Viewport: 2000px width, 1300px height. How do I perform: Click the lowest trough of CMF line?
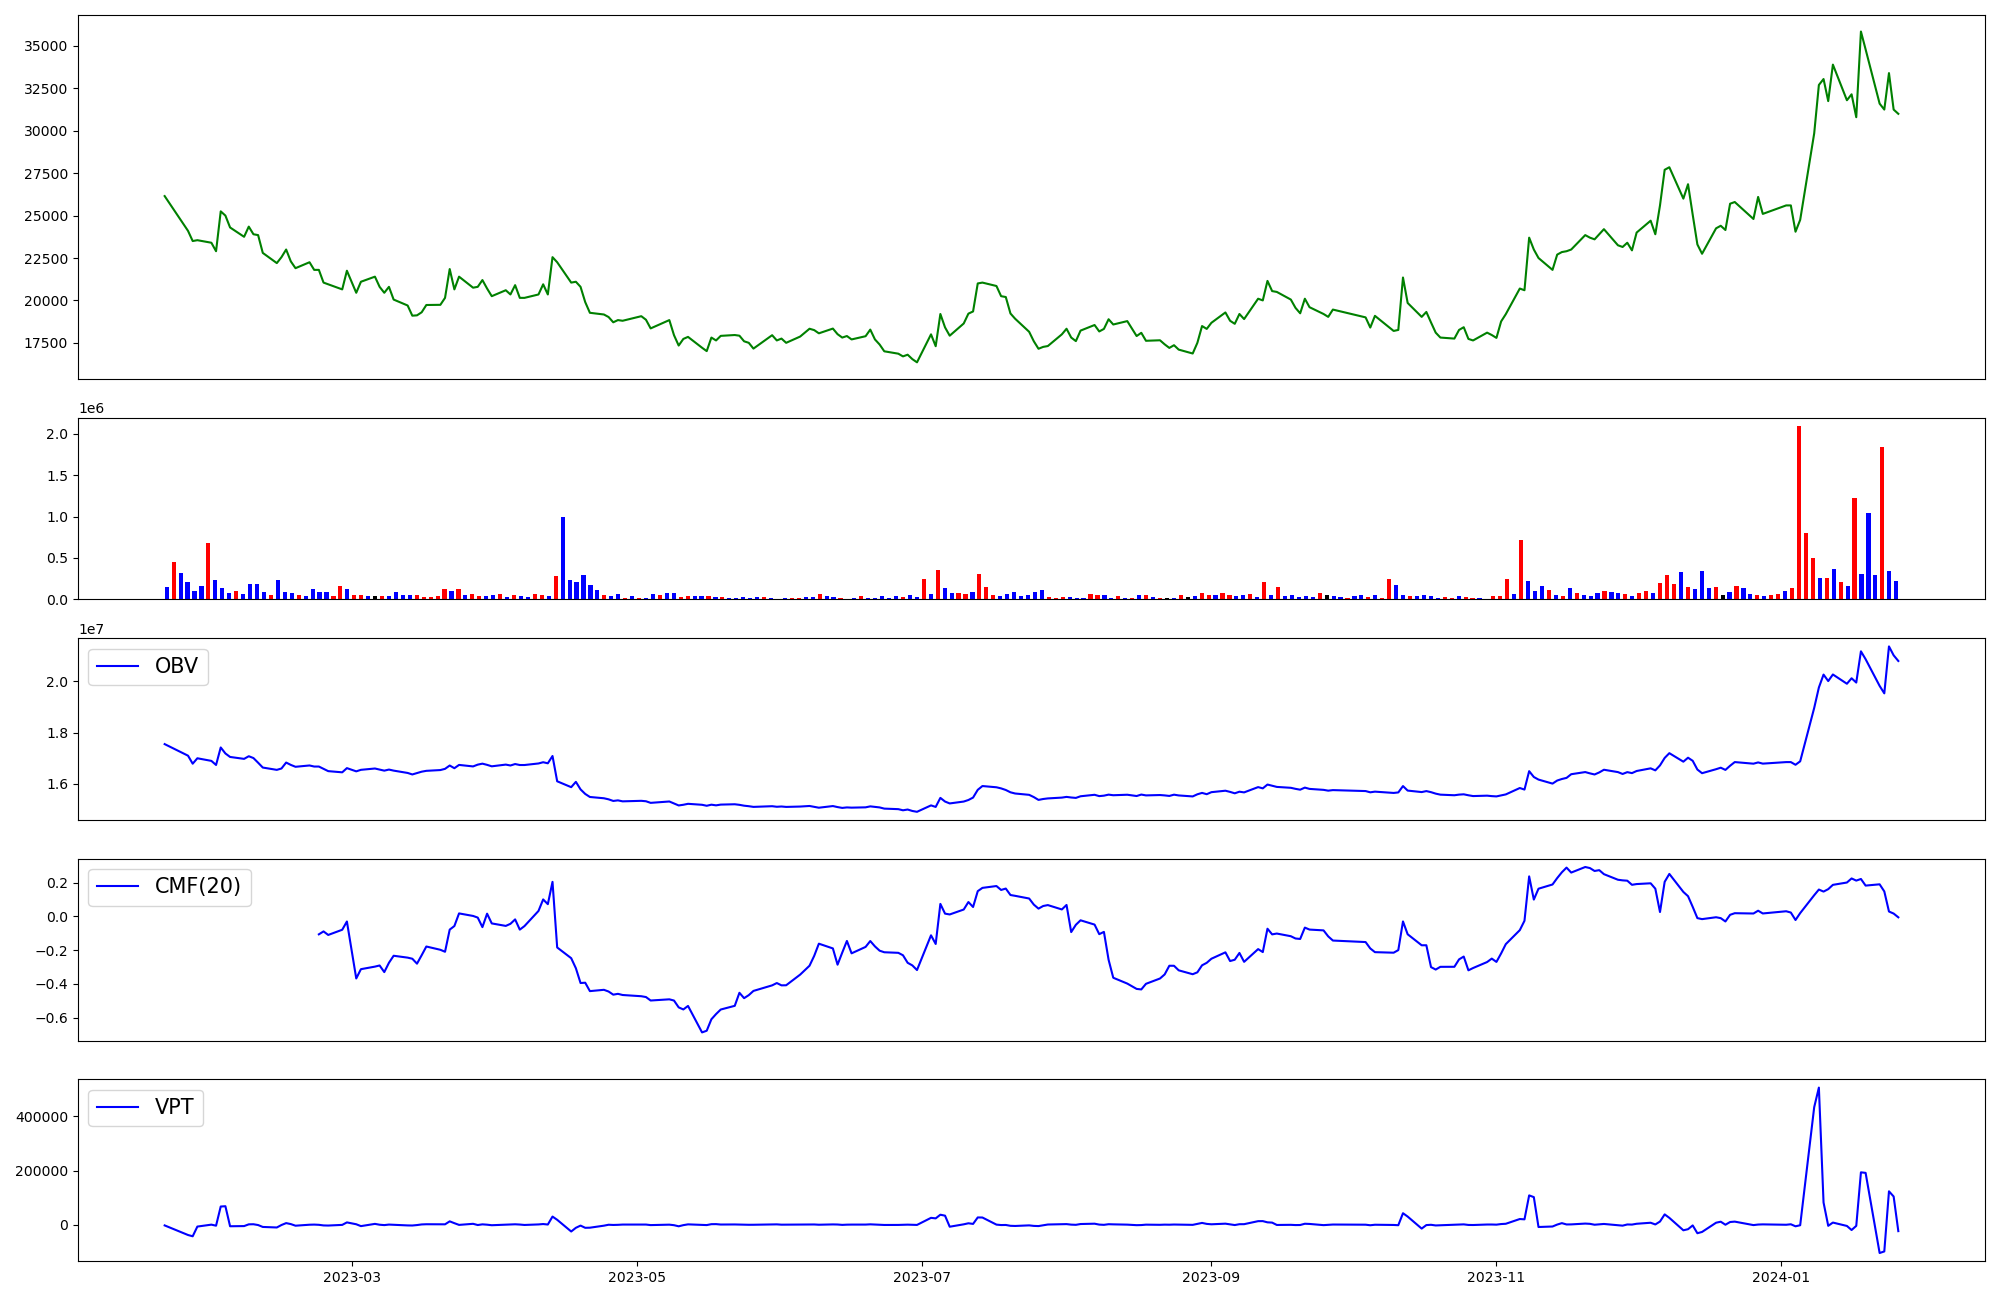703,1032
